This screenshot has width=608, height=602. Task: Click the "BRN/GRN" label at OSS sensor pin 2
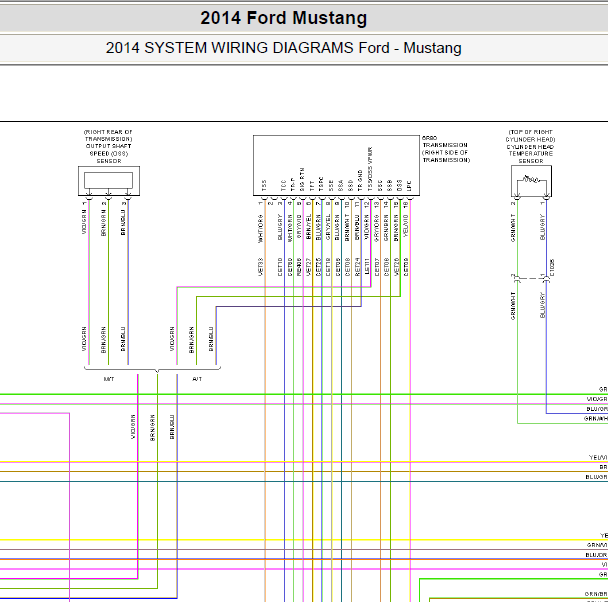coord(104,223)
